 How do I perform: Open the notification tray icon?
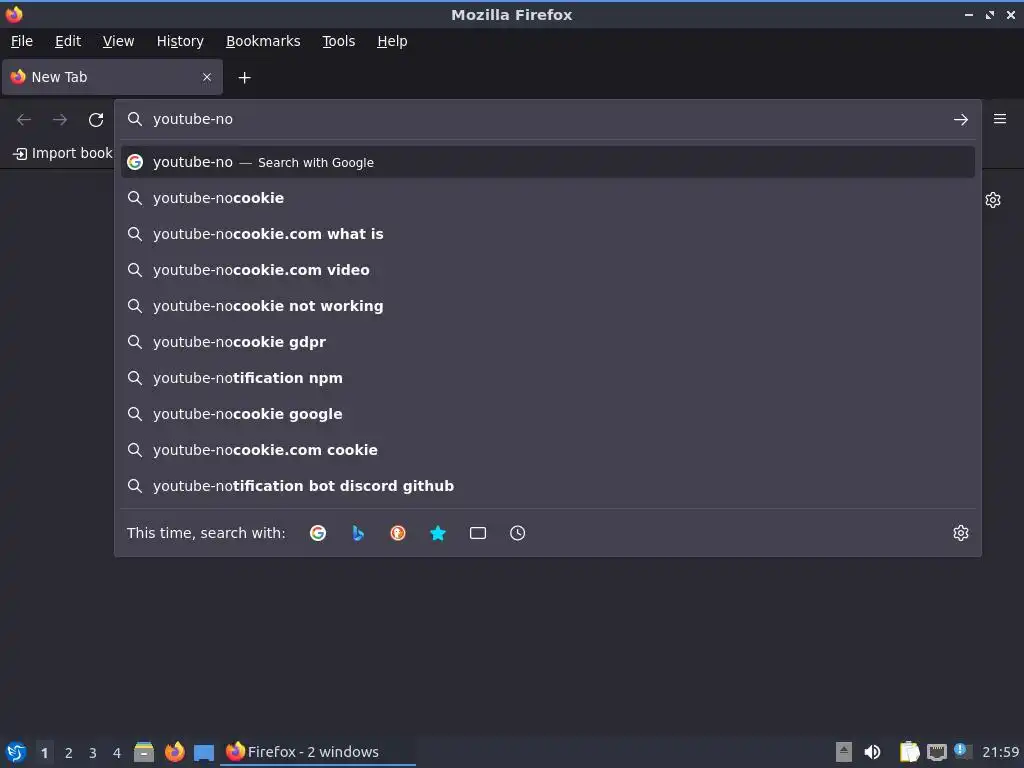point(962,751)
